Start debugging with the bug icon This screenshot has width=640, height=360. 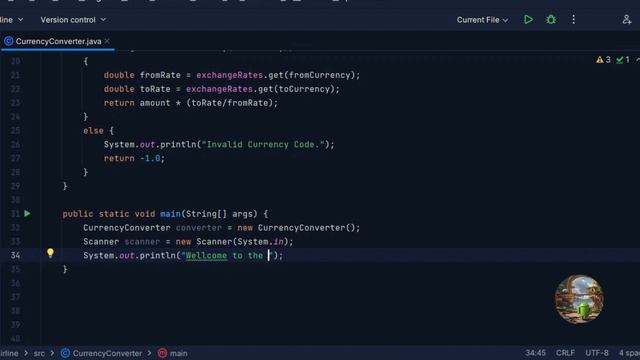(551, 20)
